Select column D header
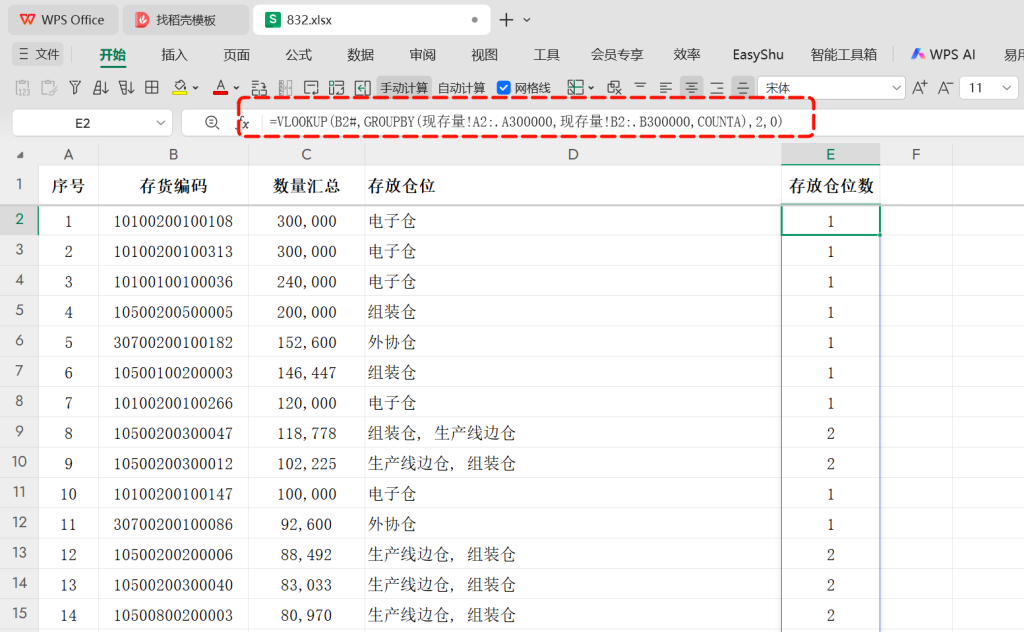 point(573,154)
